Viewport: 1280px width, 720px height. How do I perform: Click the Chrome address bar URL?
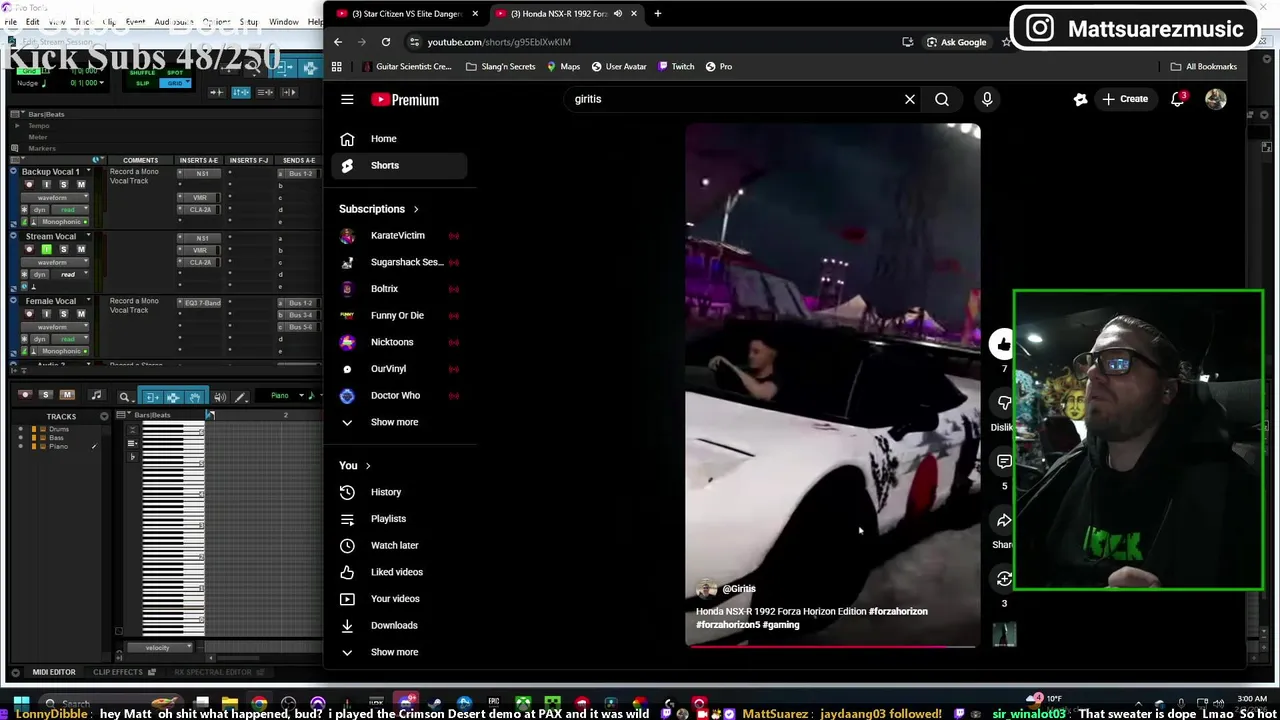pyautogui.click(x=499, y=42)
